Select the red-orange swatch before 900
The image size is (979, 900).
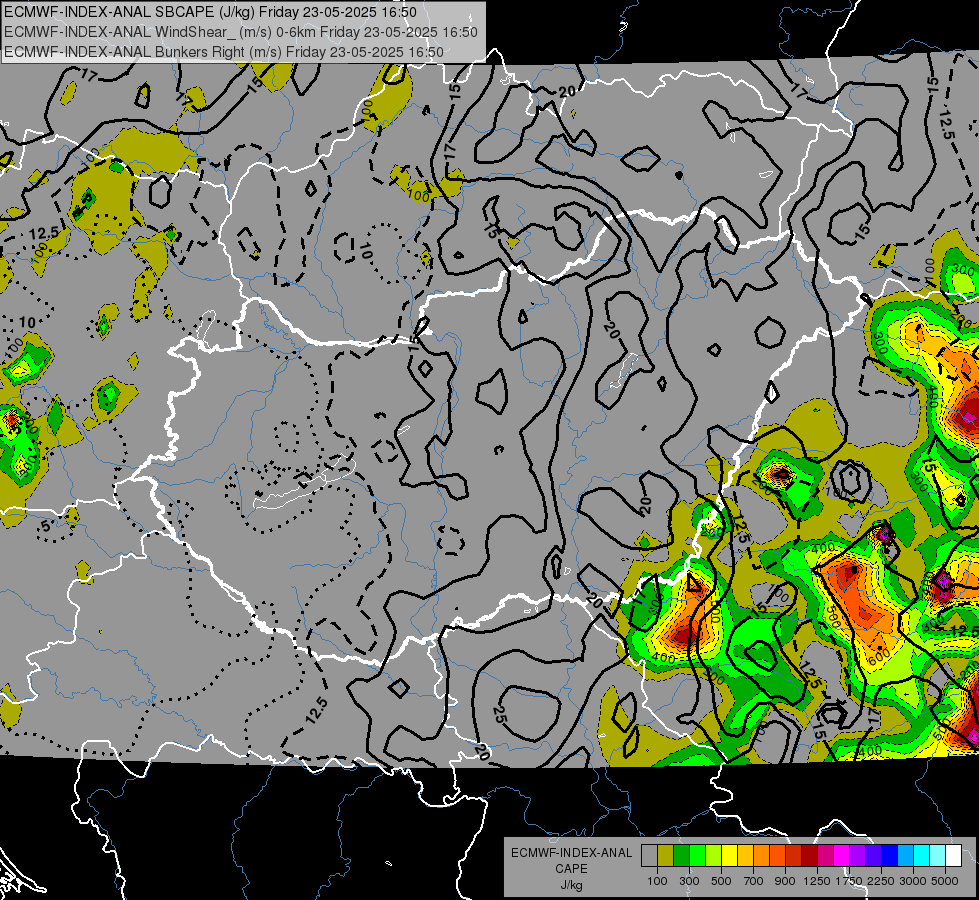777,856
